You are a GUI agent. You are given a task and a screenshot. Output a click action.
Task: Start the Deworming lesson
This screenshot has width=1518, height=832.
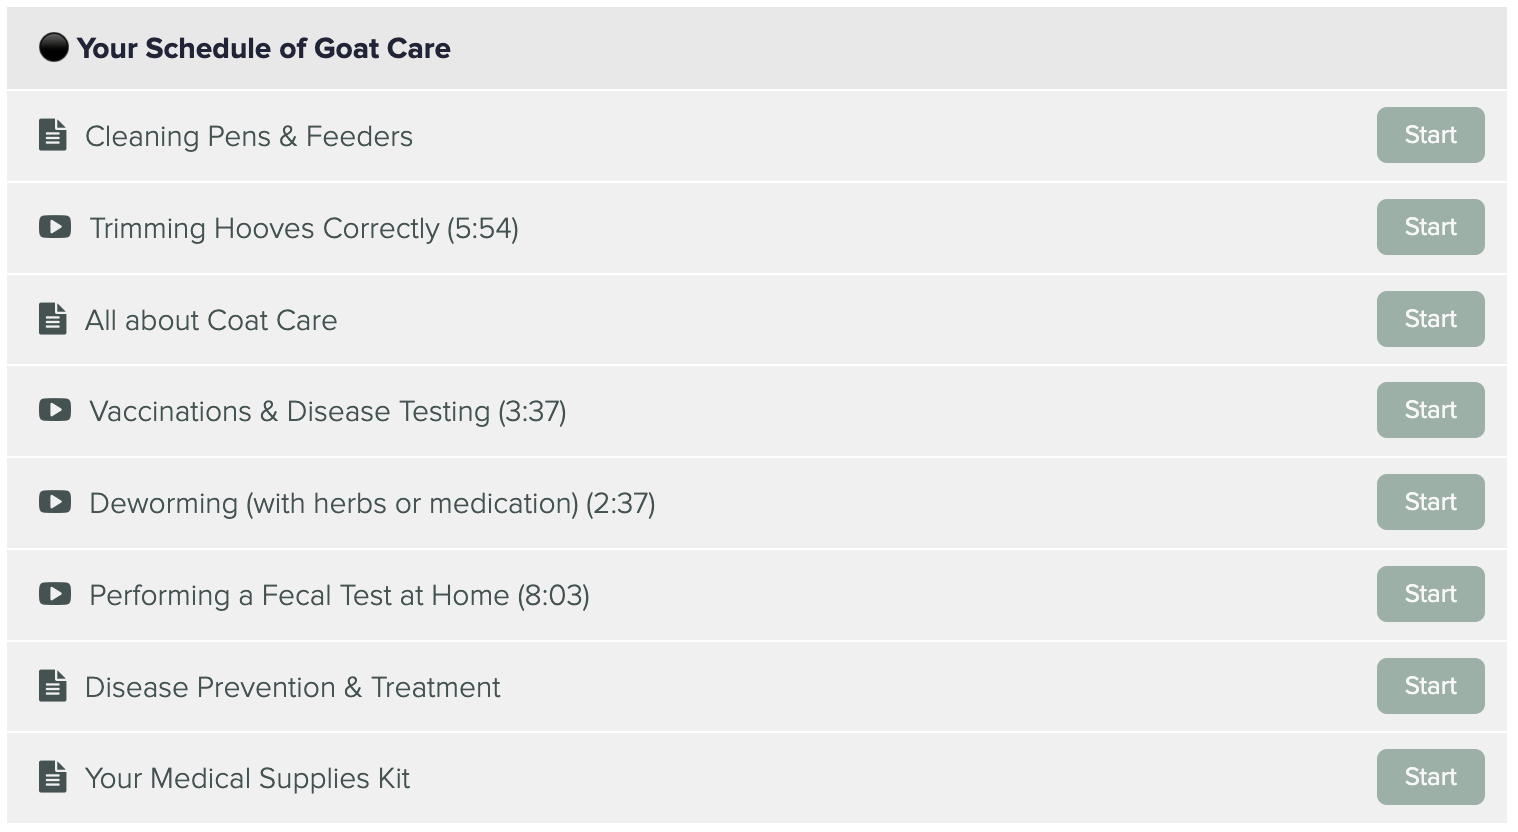click(1430, 502)
